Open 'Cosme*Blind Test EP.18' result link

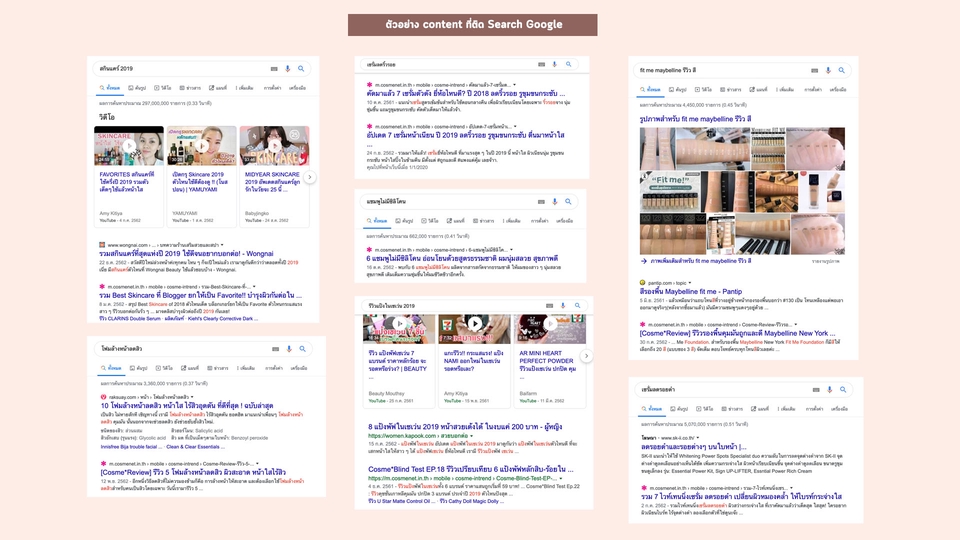pyautogui.click(x=471, y=469)
